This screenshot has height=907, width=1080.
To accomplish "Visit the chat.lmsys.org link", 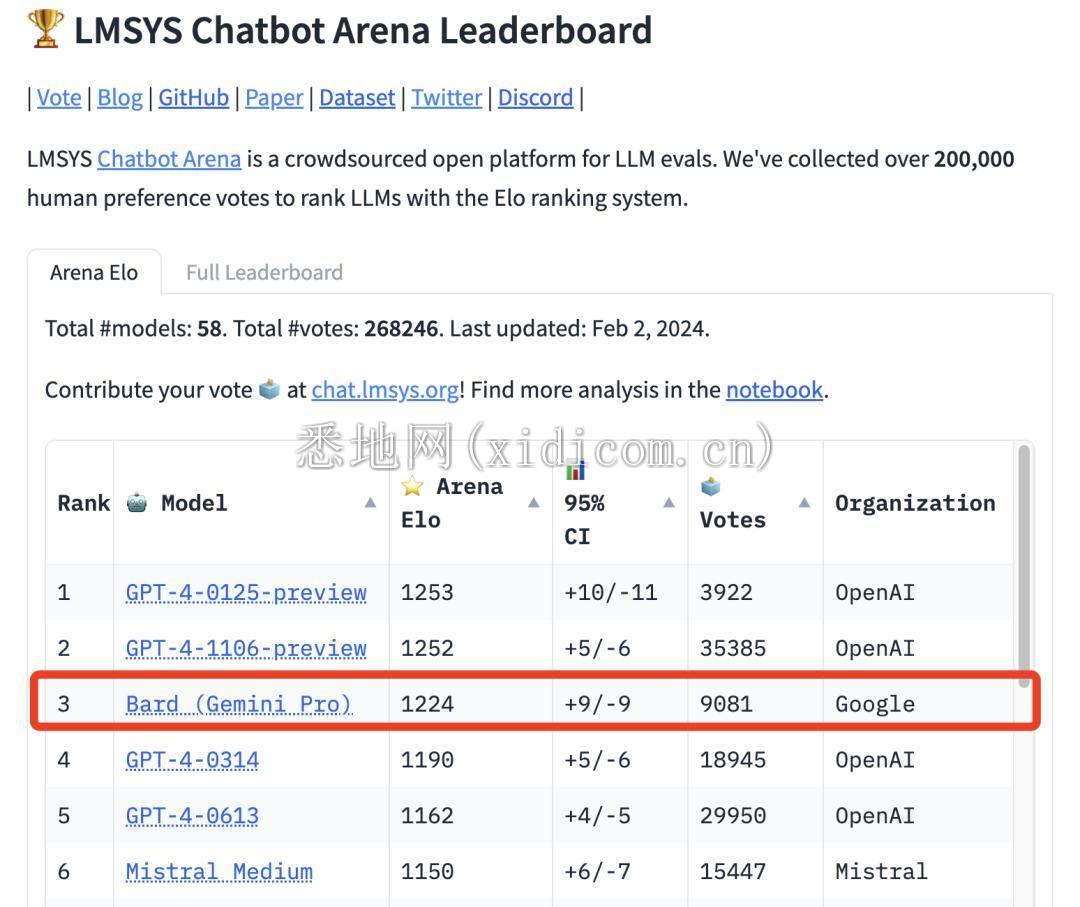I will [x=385, y=389].
